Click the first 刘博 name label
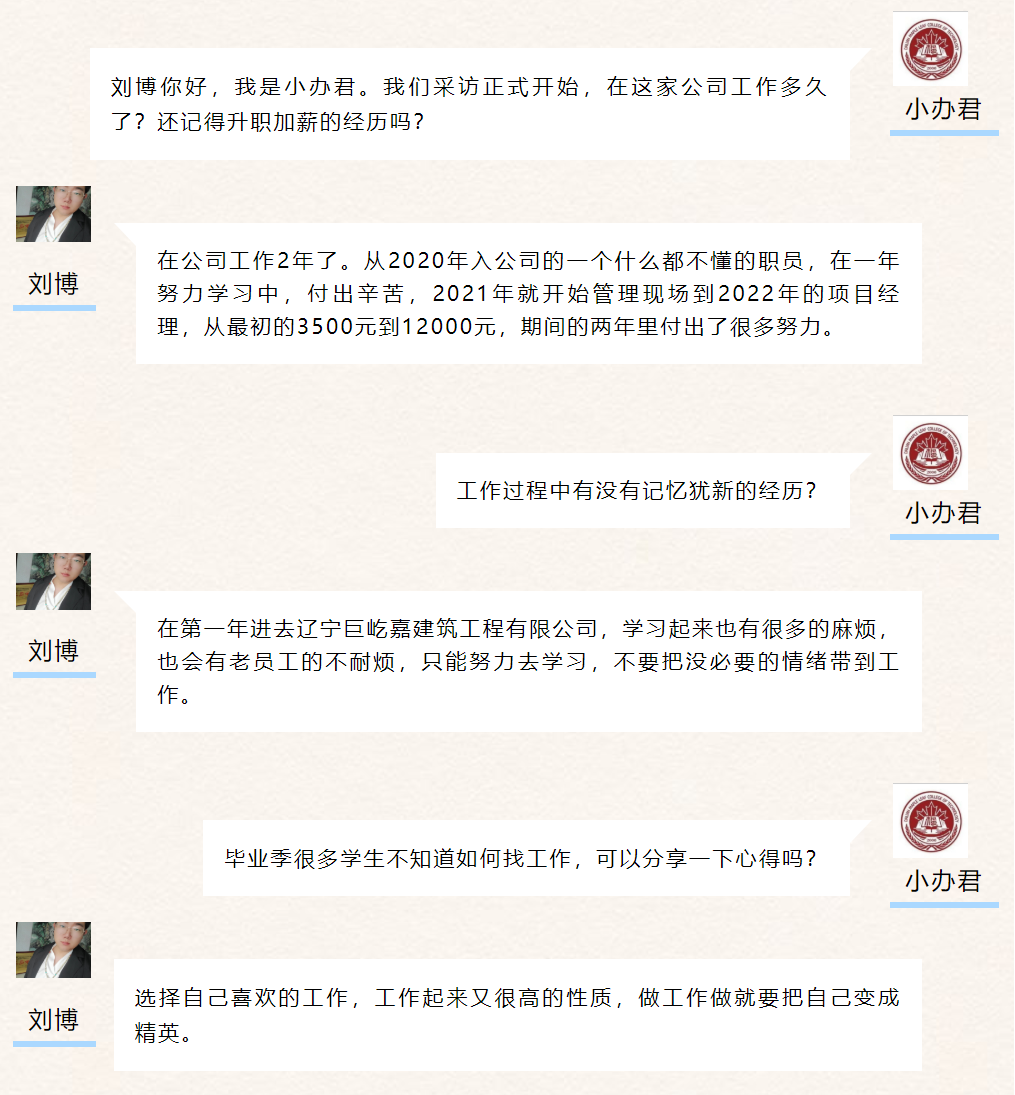The width and height of the screenshot is (1015, 1095). (54, 284)
